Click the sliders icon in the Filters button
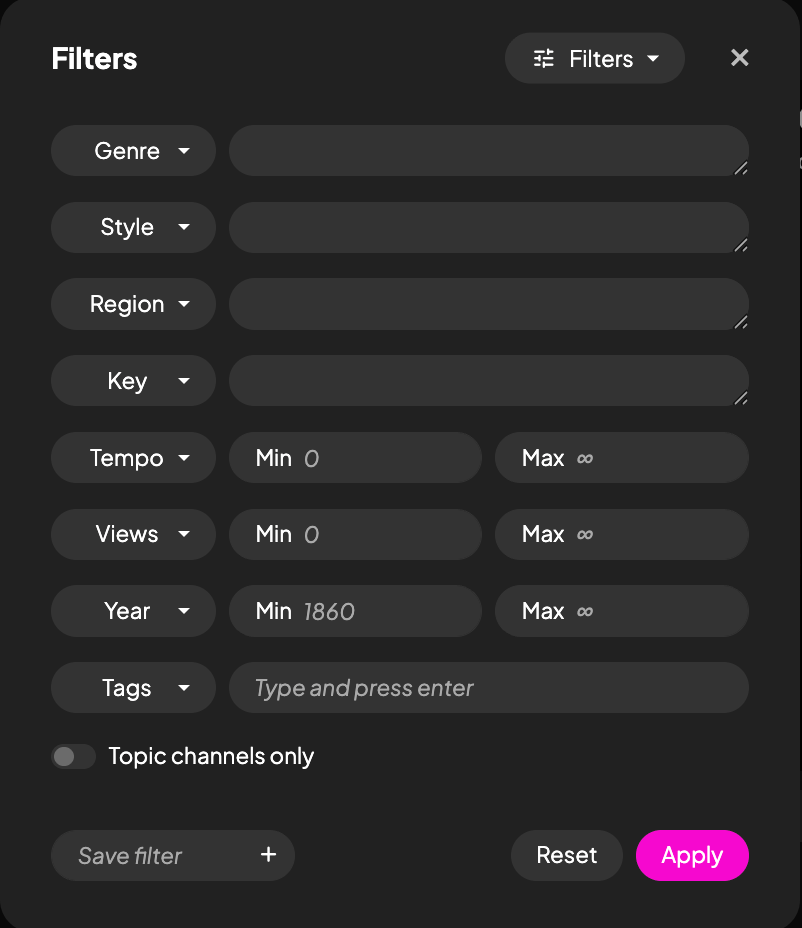 click(x=544, y=59)
